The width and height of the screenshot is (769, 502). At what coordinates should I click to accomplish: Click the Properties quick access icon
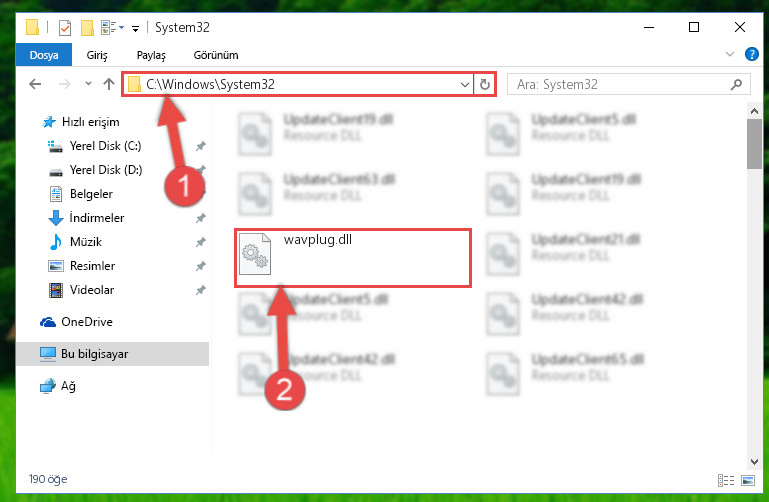tap(65, 27)
